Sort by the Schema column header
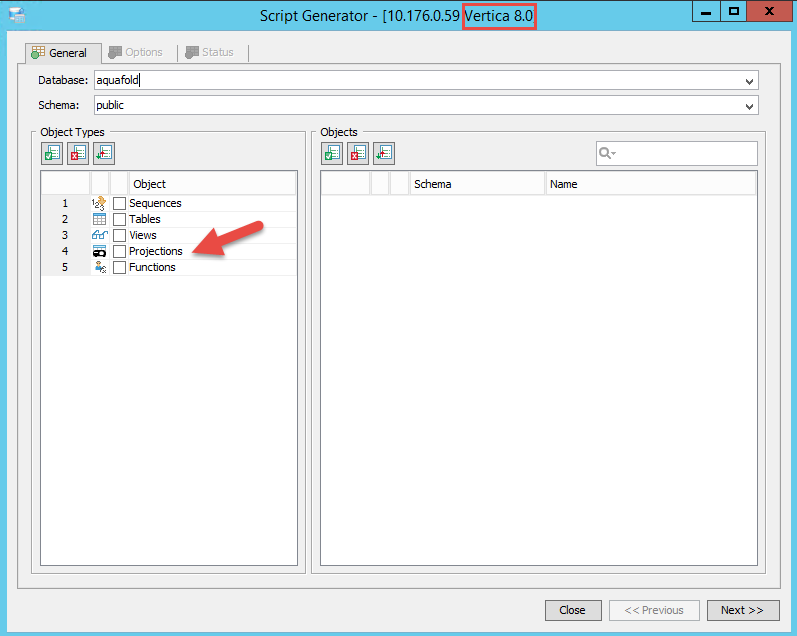Viewport: 797px width, 636px height. [477, 184]
